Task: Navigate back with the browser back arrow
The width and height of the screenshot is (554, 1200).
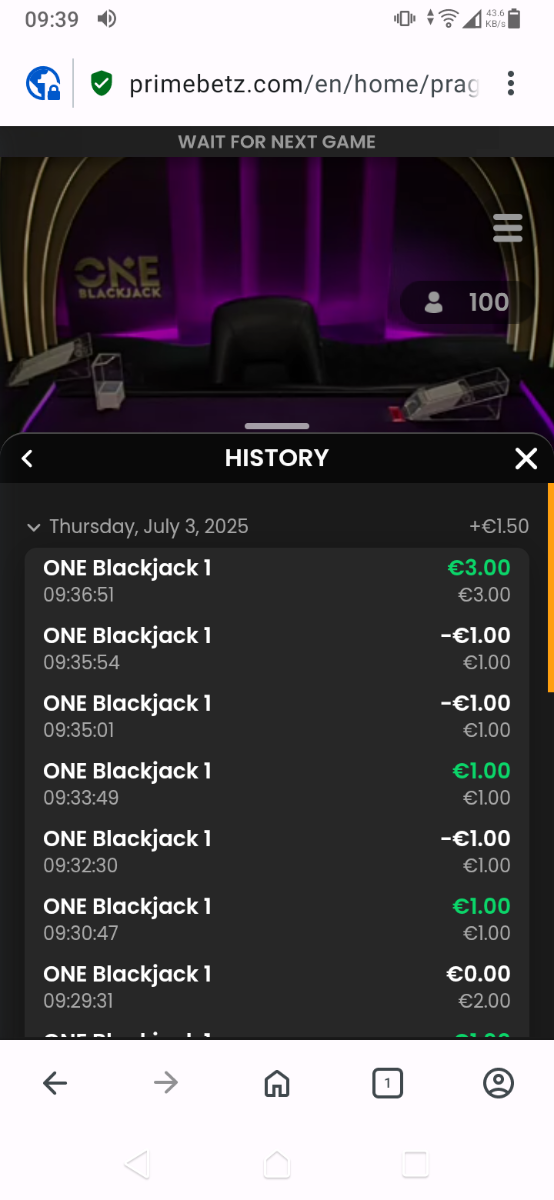Action: tap(55, 1083)
